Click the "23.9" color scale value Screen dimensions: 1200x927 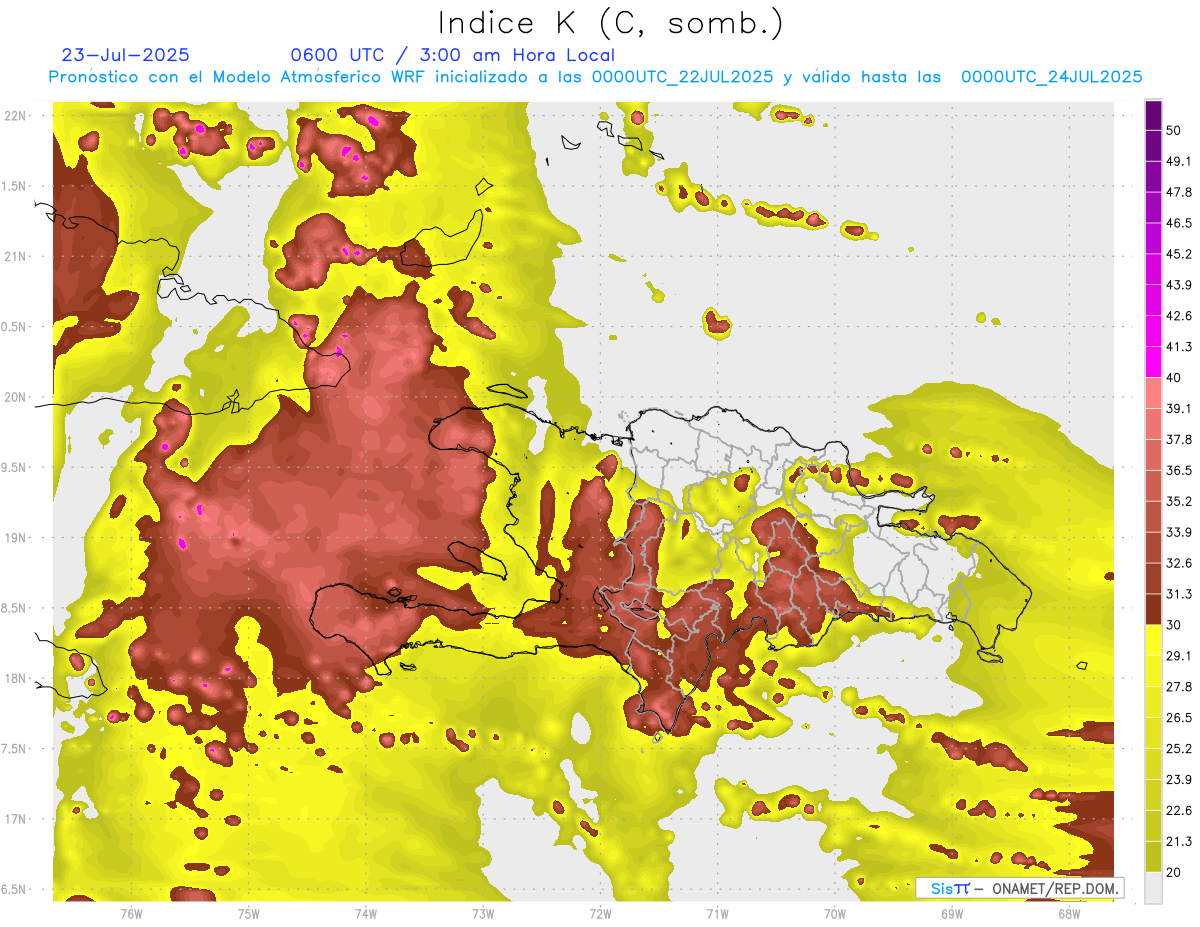(1179, 780)
